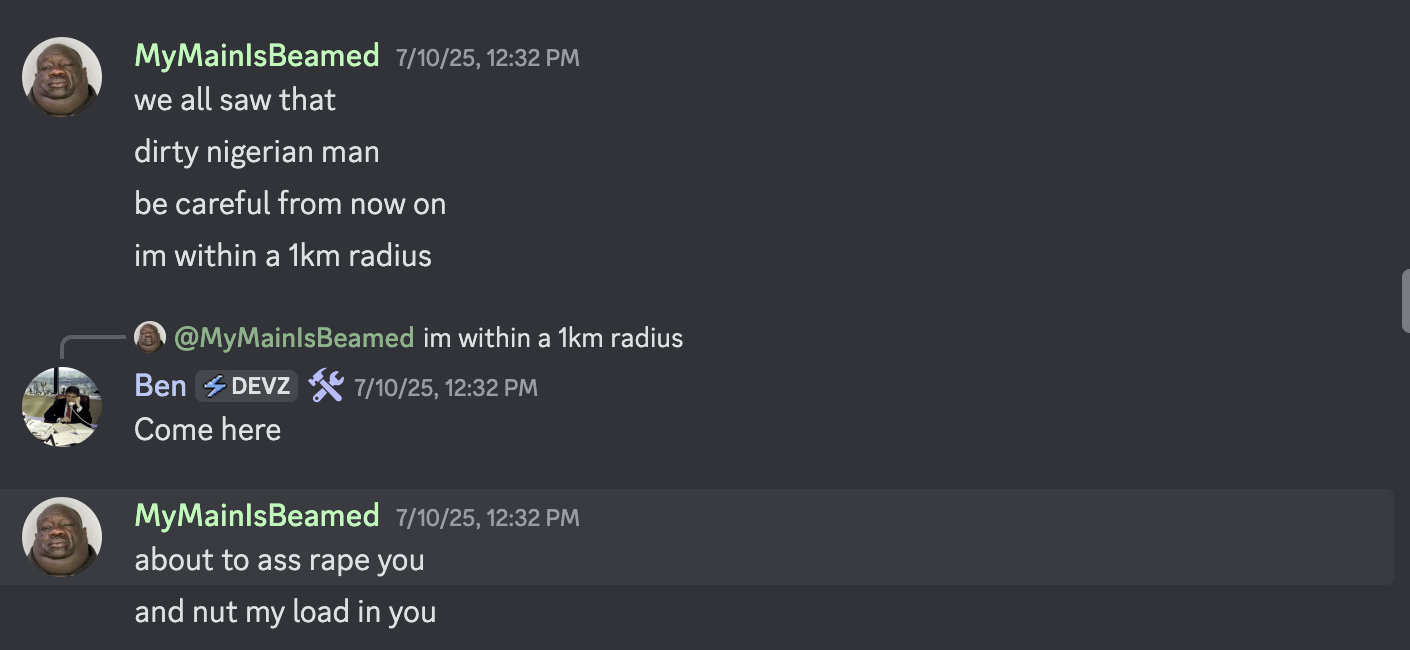Image resolution: width=1410 pixels, height=650 pixels.
Task: Click the timestamp next to the topmost MyMainIsBeamed name
Action: coord(487,57)
